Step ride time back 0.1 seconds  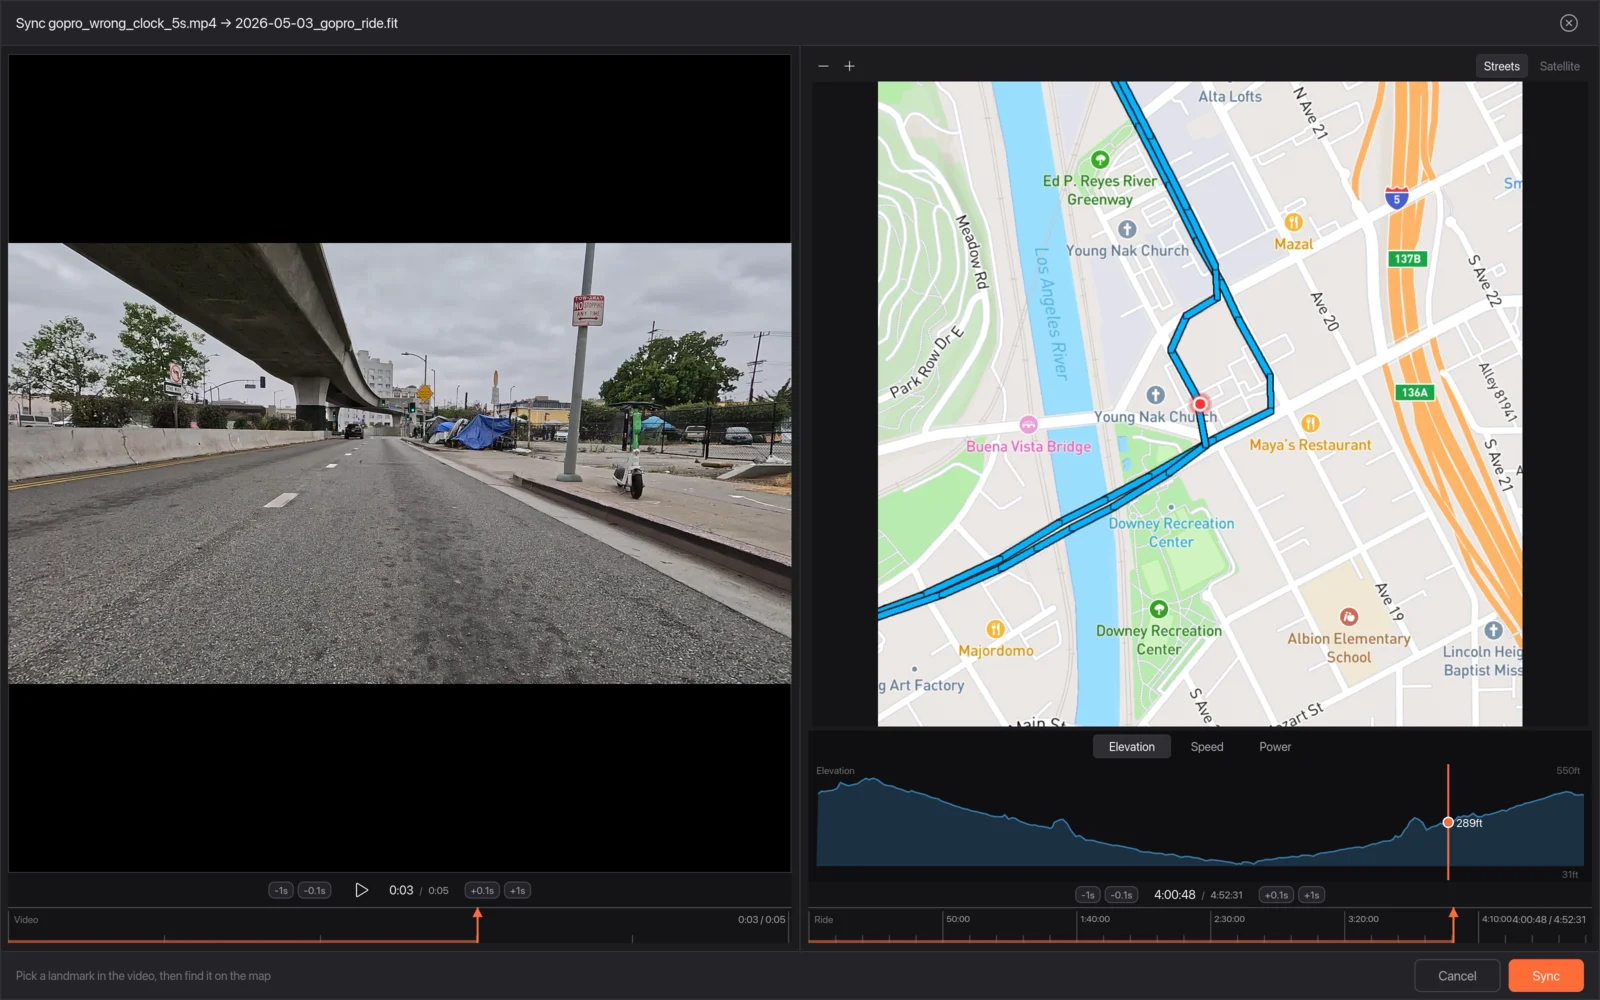[1122, 895]
